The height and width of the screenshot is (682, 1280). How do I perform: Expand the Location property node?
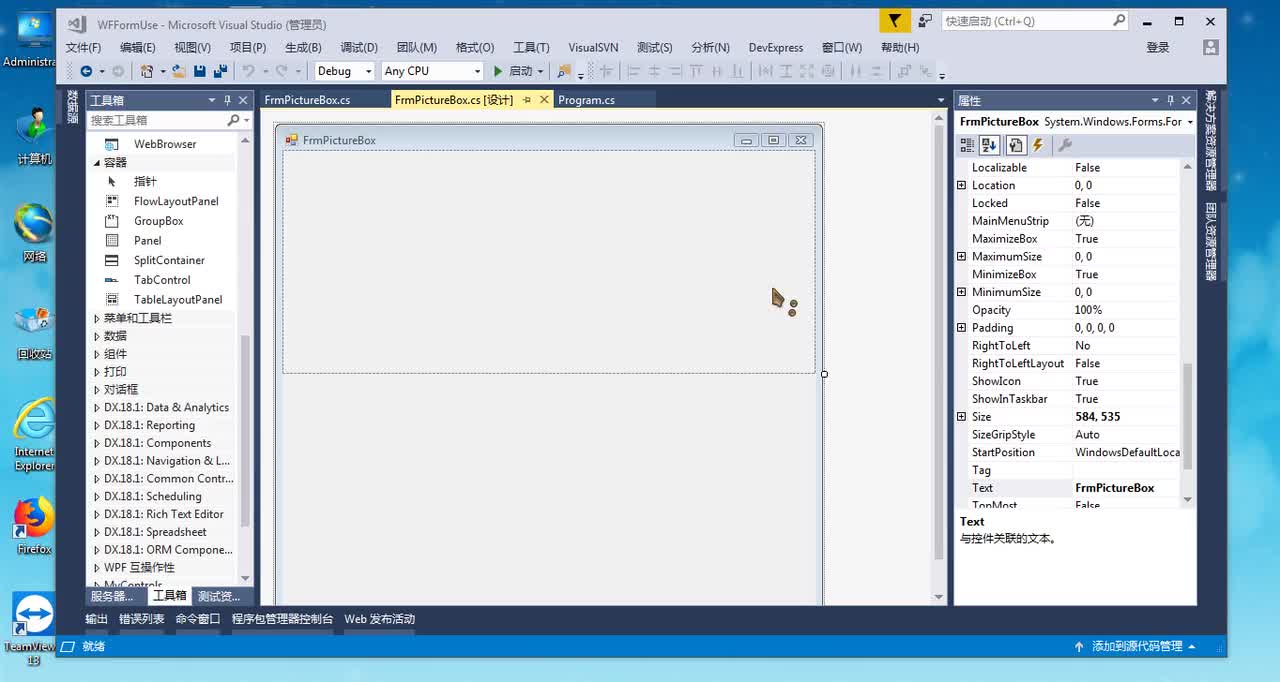[962, 185]
